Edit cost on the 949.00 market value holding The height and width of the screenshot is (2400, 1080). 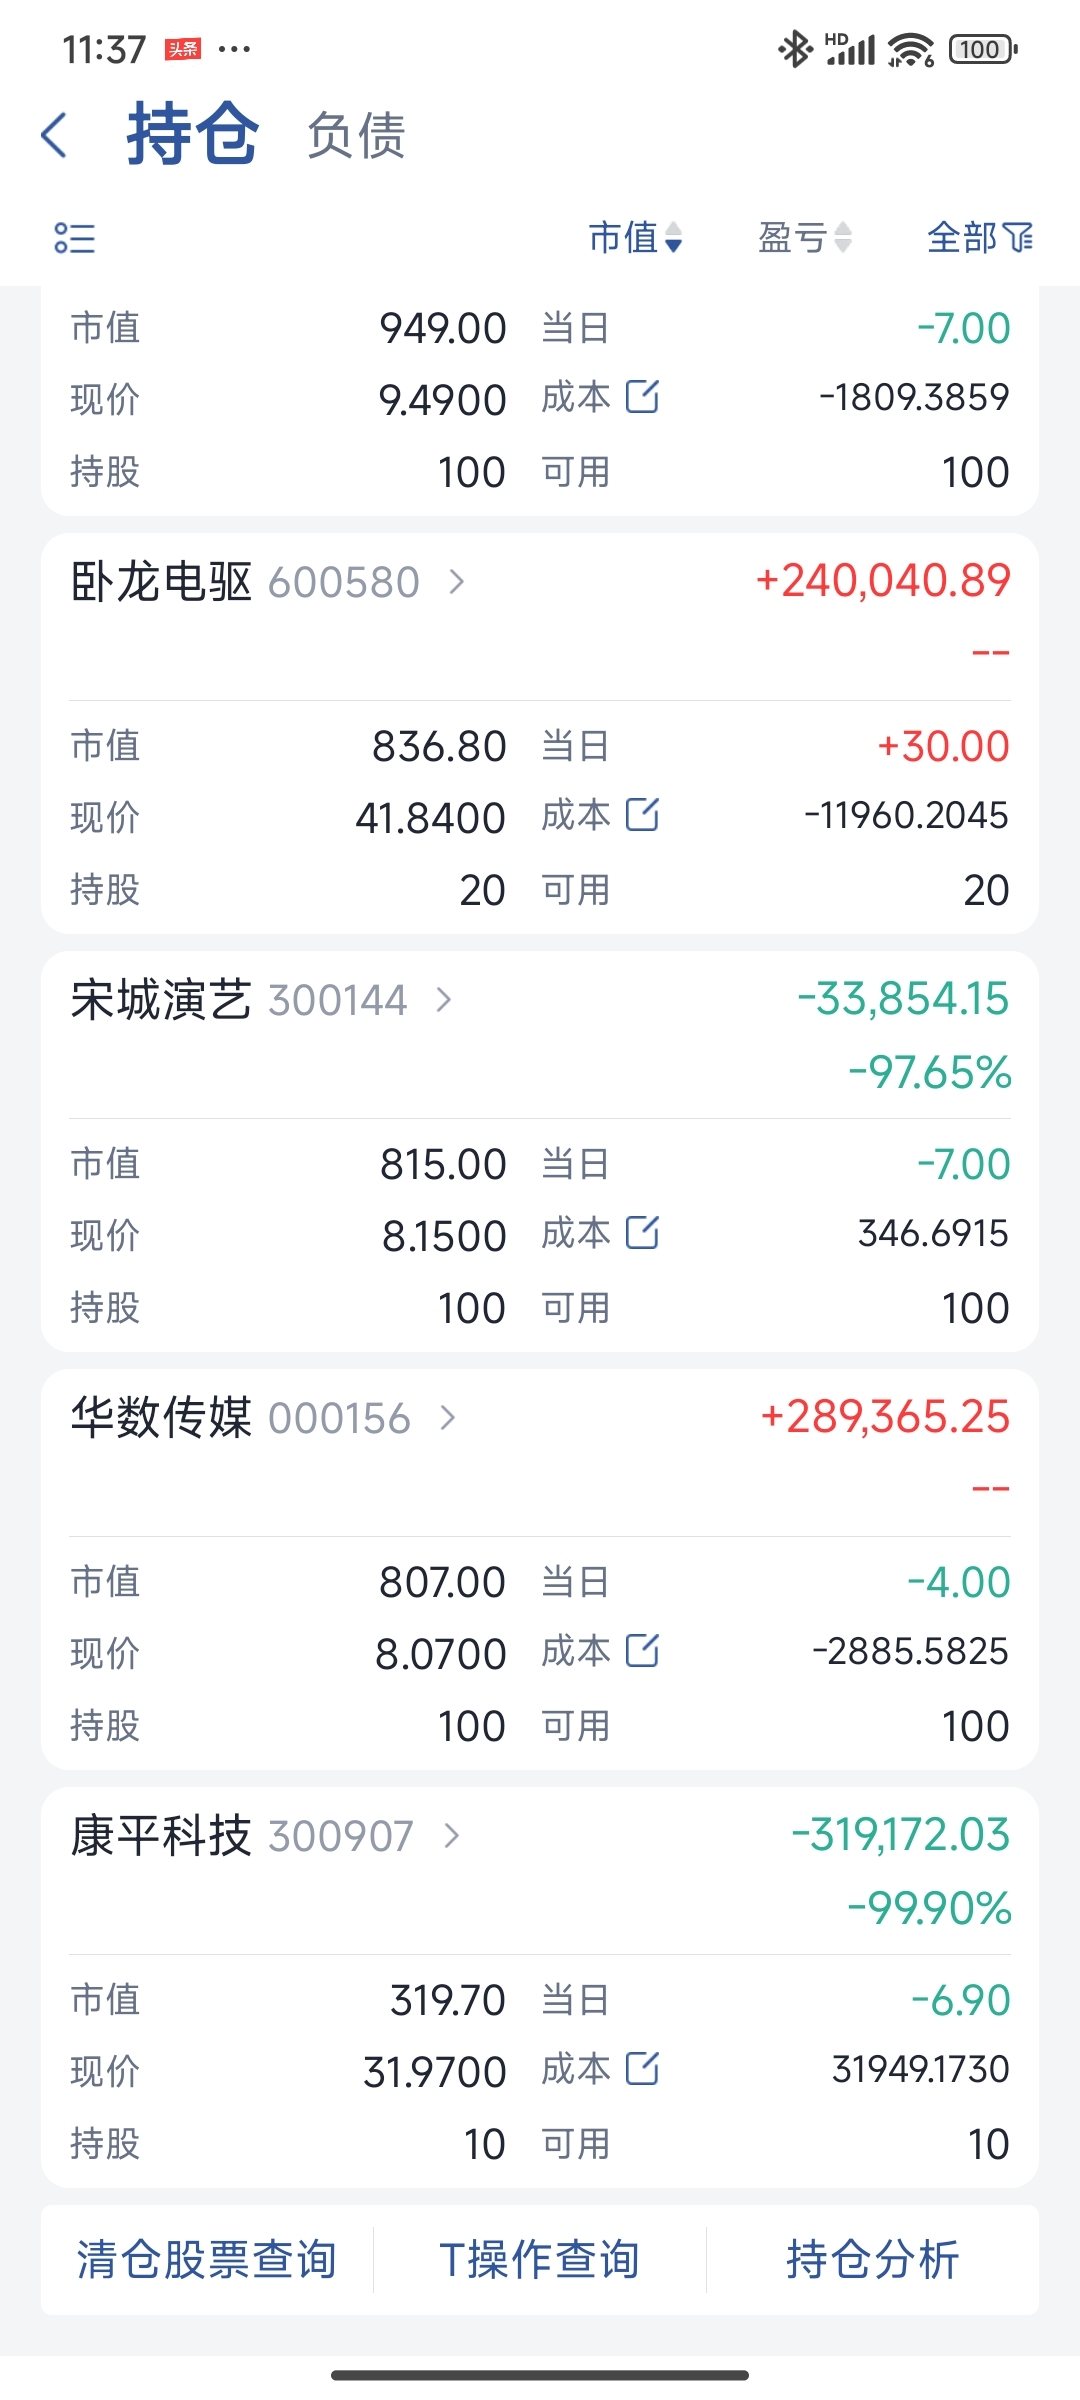click(x=642, y=397)
